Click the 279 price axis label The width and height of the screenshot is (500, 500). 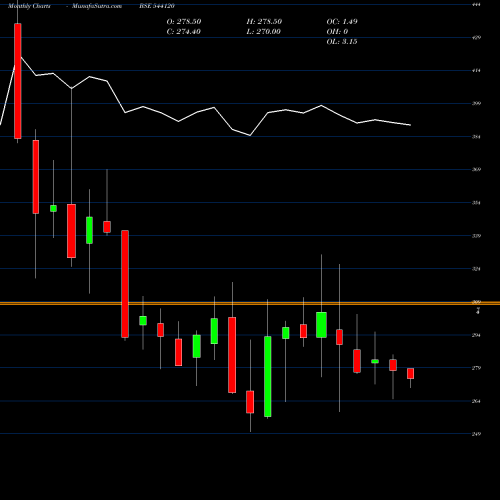coord(476,368)
